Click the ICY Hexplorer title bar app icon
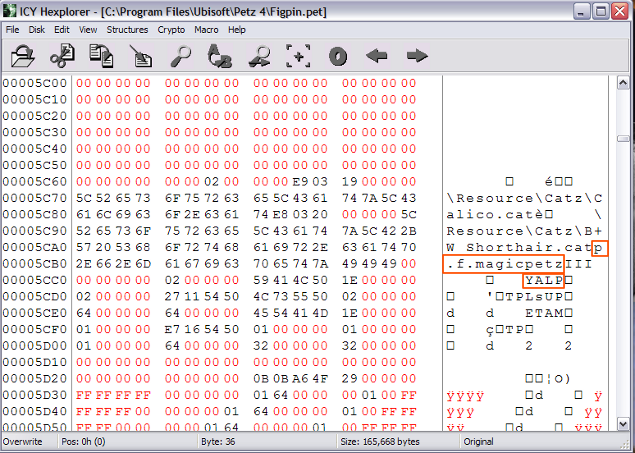Viewport: 635px width, 453px height. 9,11
